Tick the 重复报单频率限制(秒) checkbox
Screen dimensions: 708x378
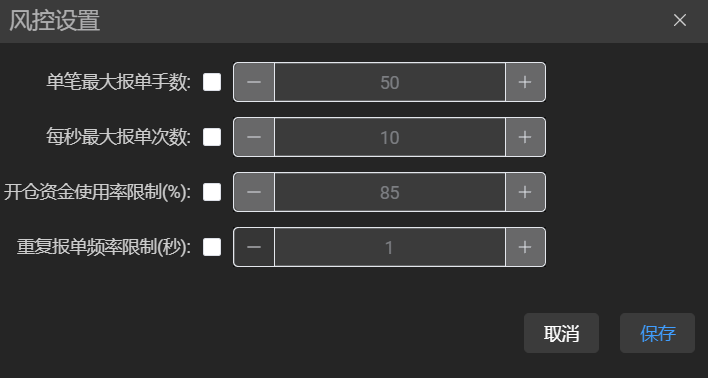pos(212,247)
